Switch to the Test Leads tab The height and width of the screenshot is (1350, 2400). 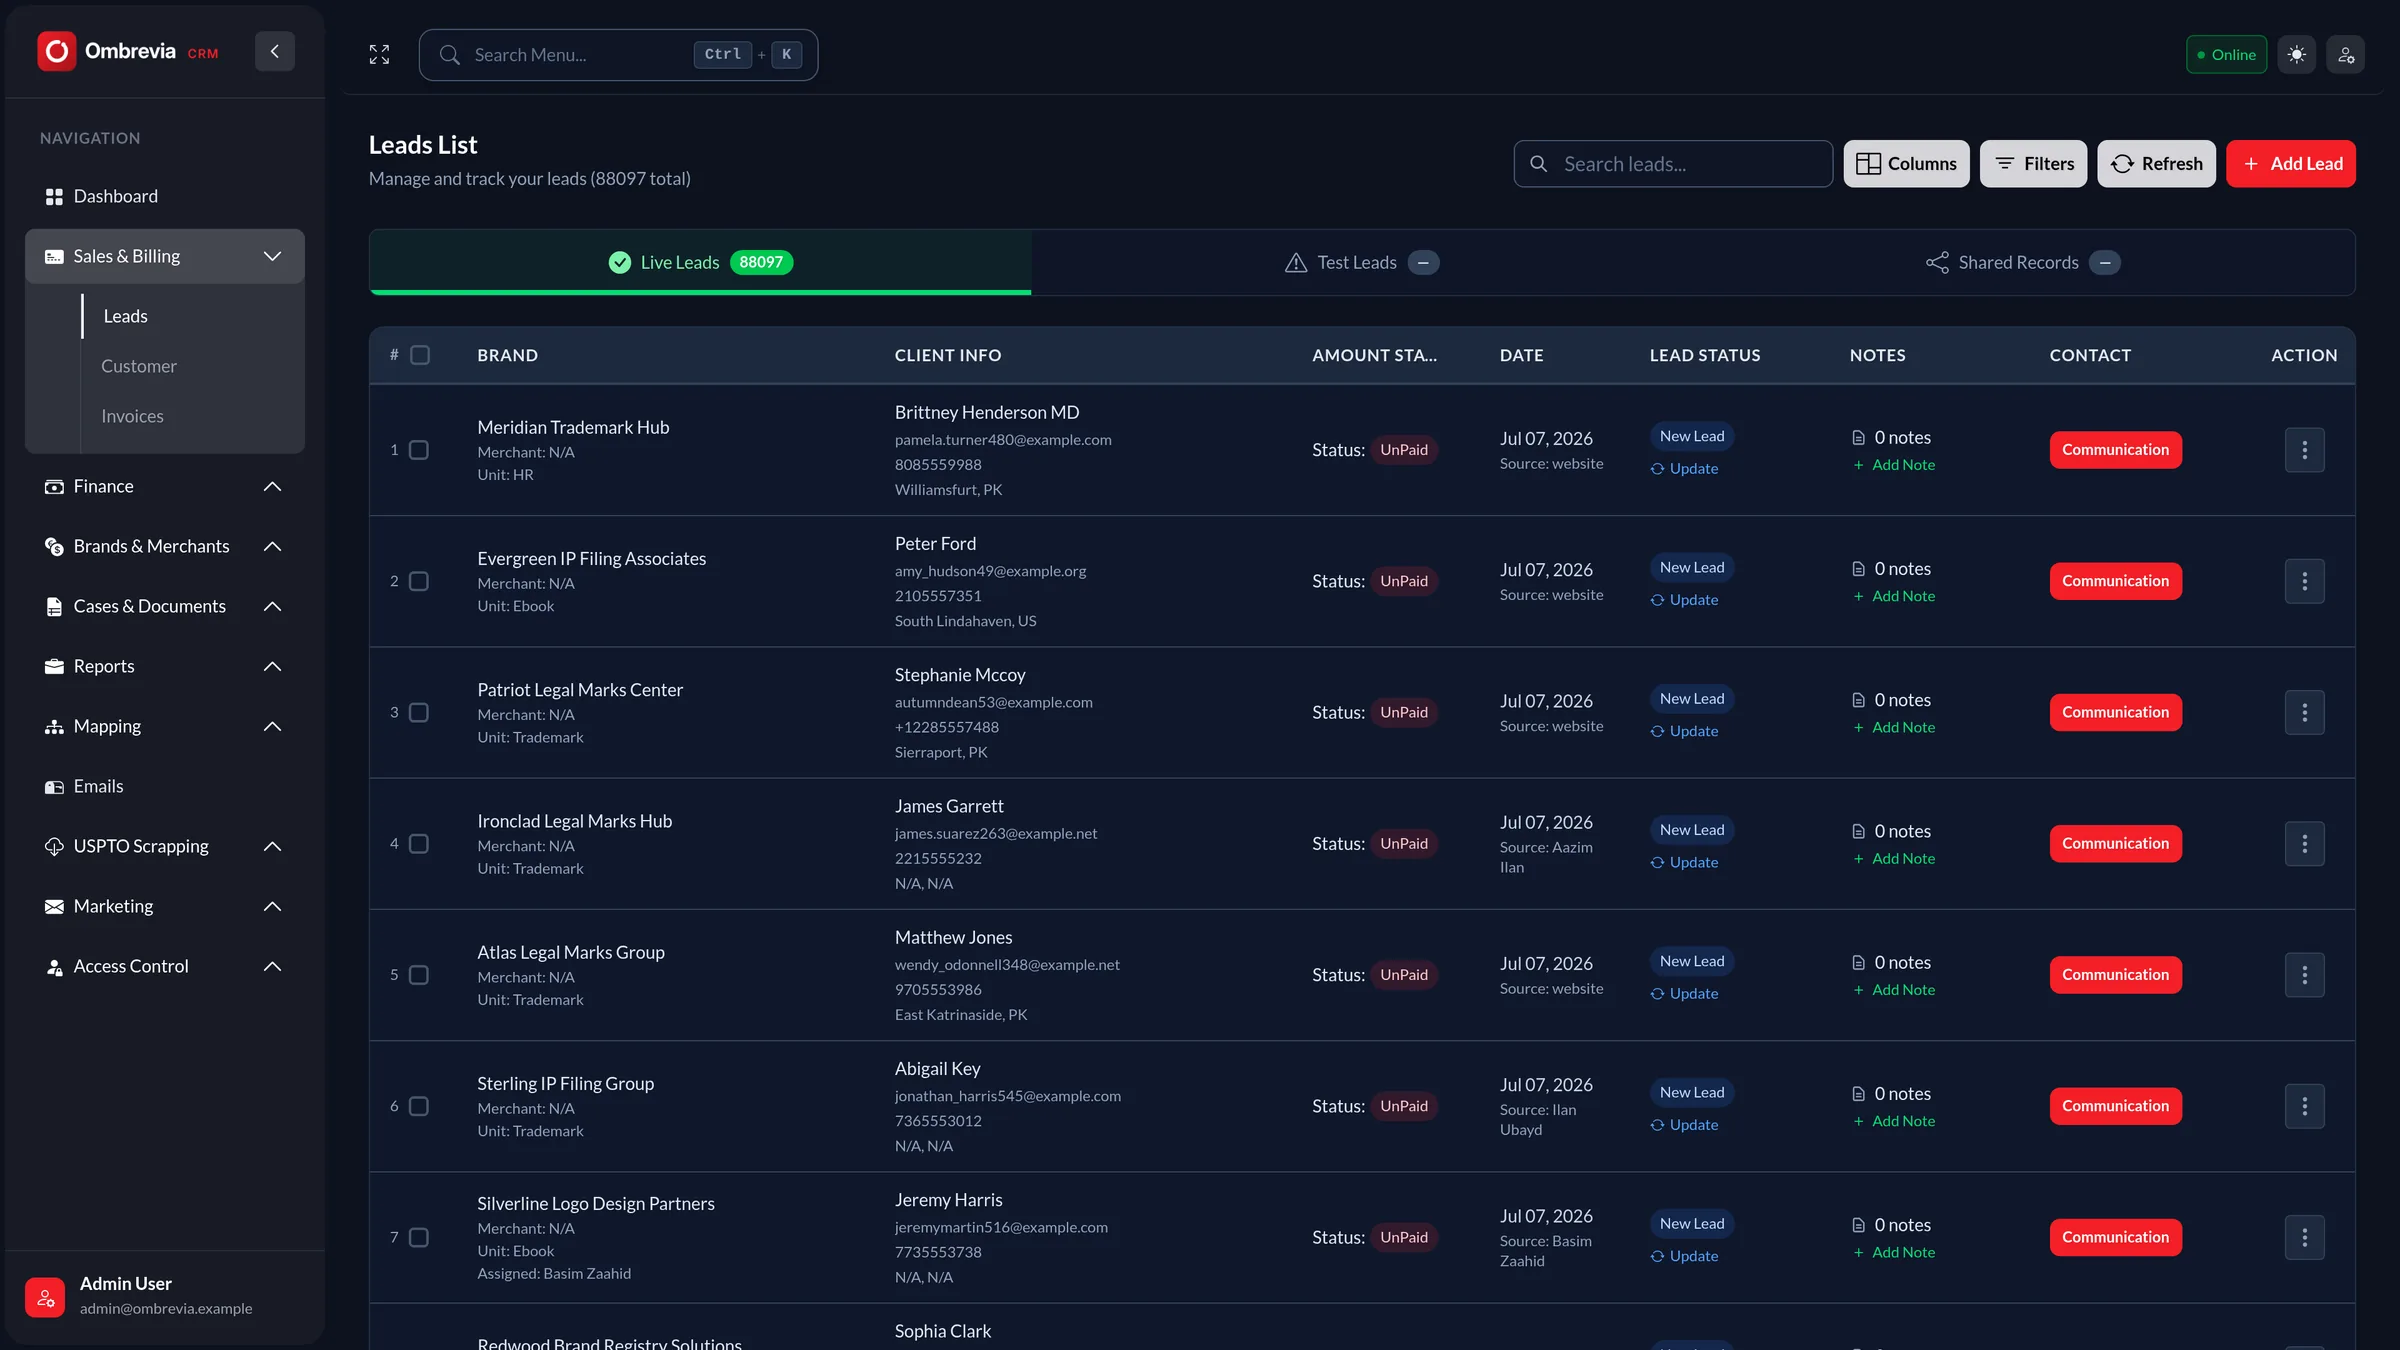1361,262
